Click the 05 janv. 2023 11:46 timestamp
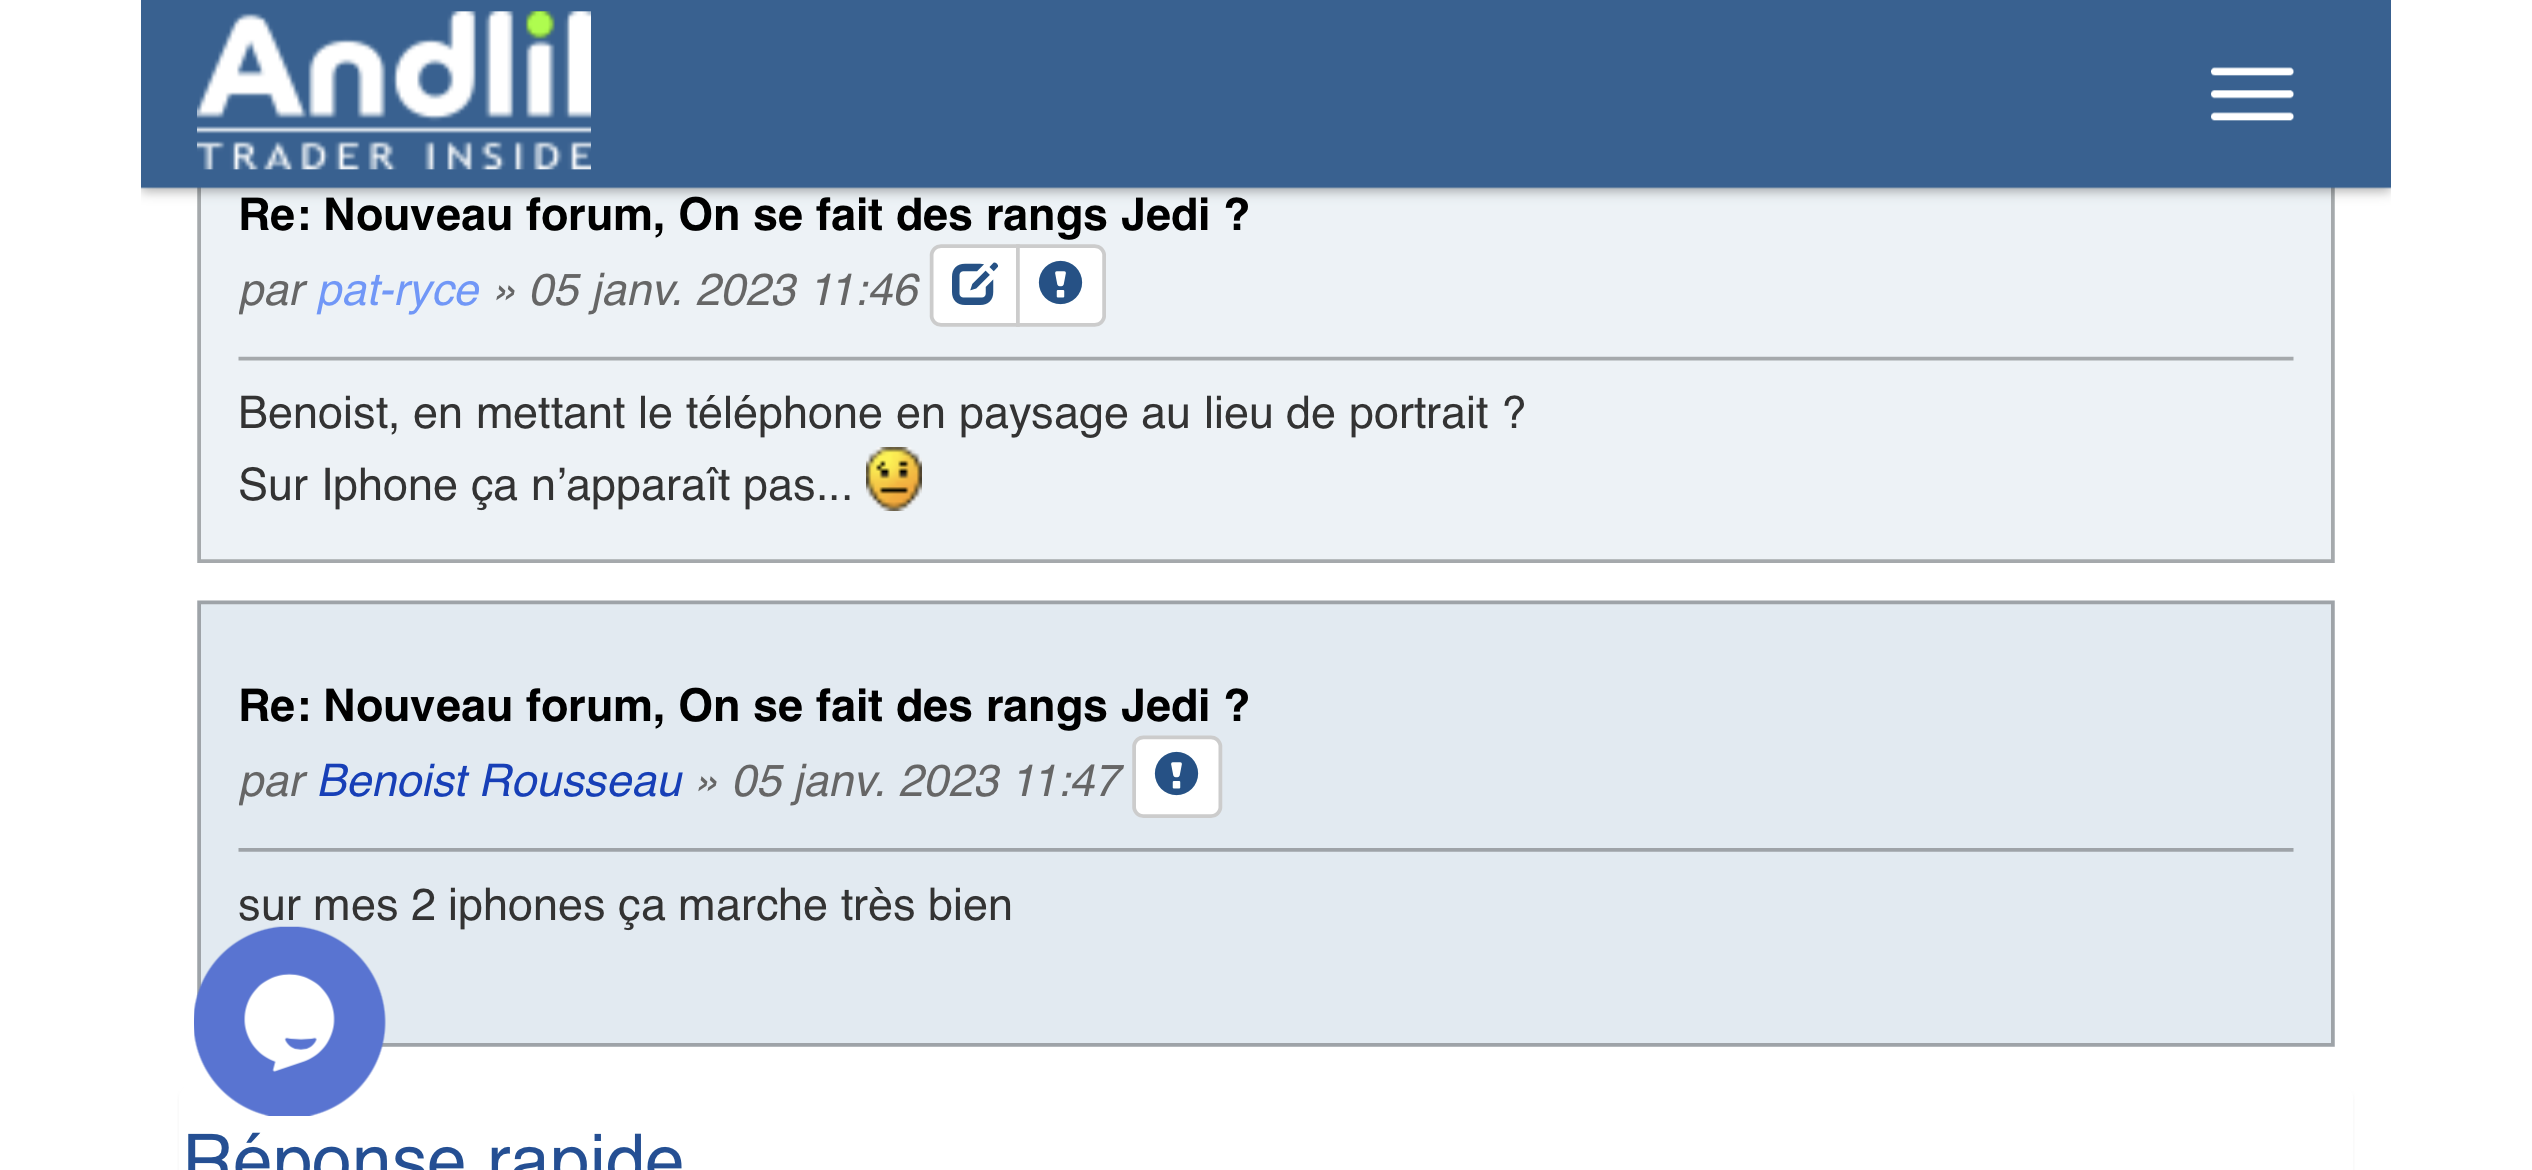The image size is (2532, 1170). click(724, 291)
